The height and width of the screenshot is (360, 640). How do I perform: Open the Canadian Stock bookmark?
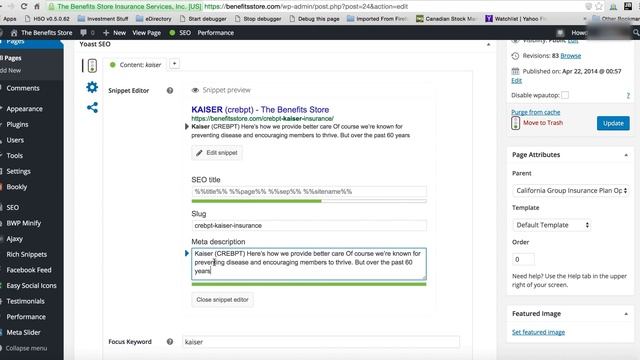click(447, 18)
